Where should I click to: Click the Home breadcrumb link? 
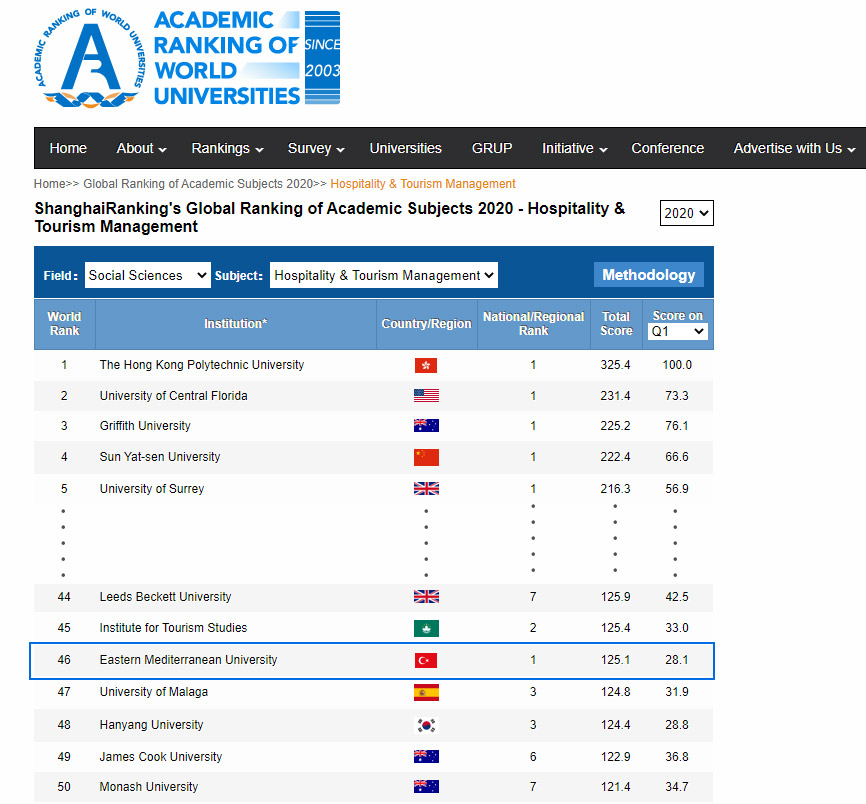click(49, 184)
